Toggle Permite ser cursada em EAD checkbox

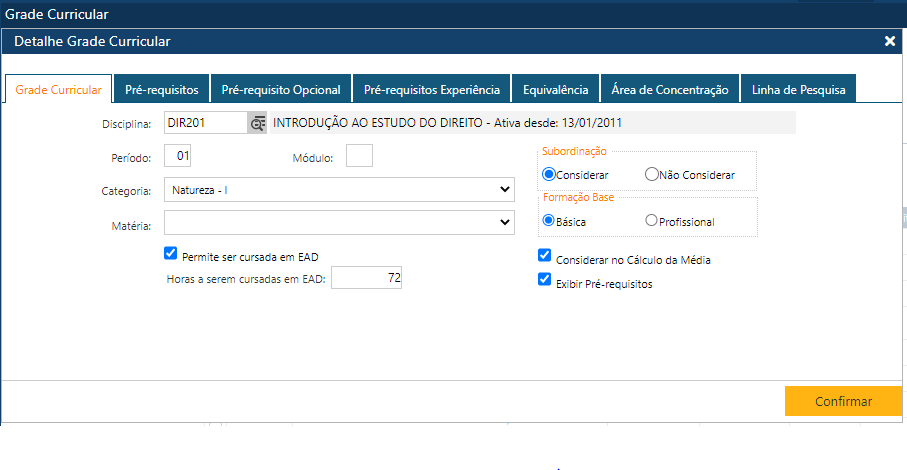(170, 254)
